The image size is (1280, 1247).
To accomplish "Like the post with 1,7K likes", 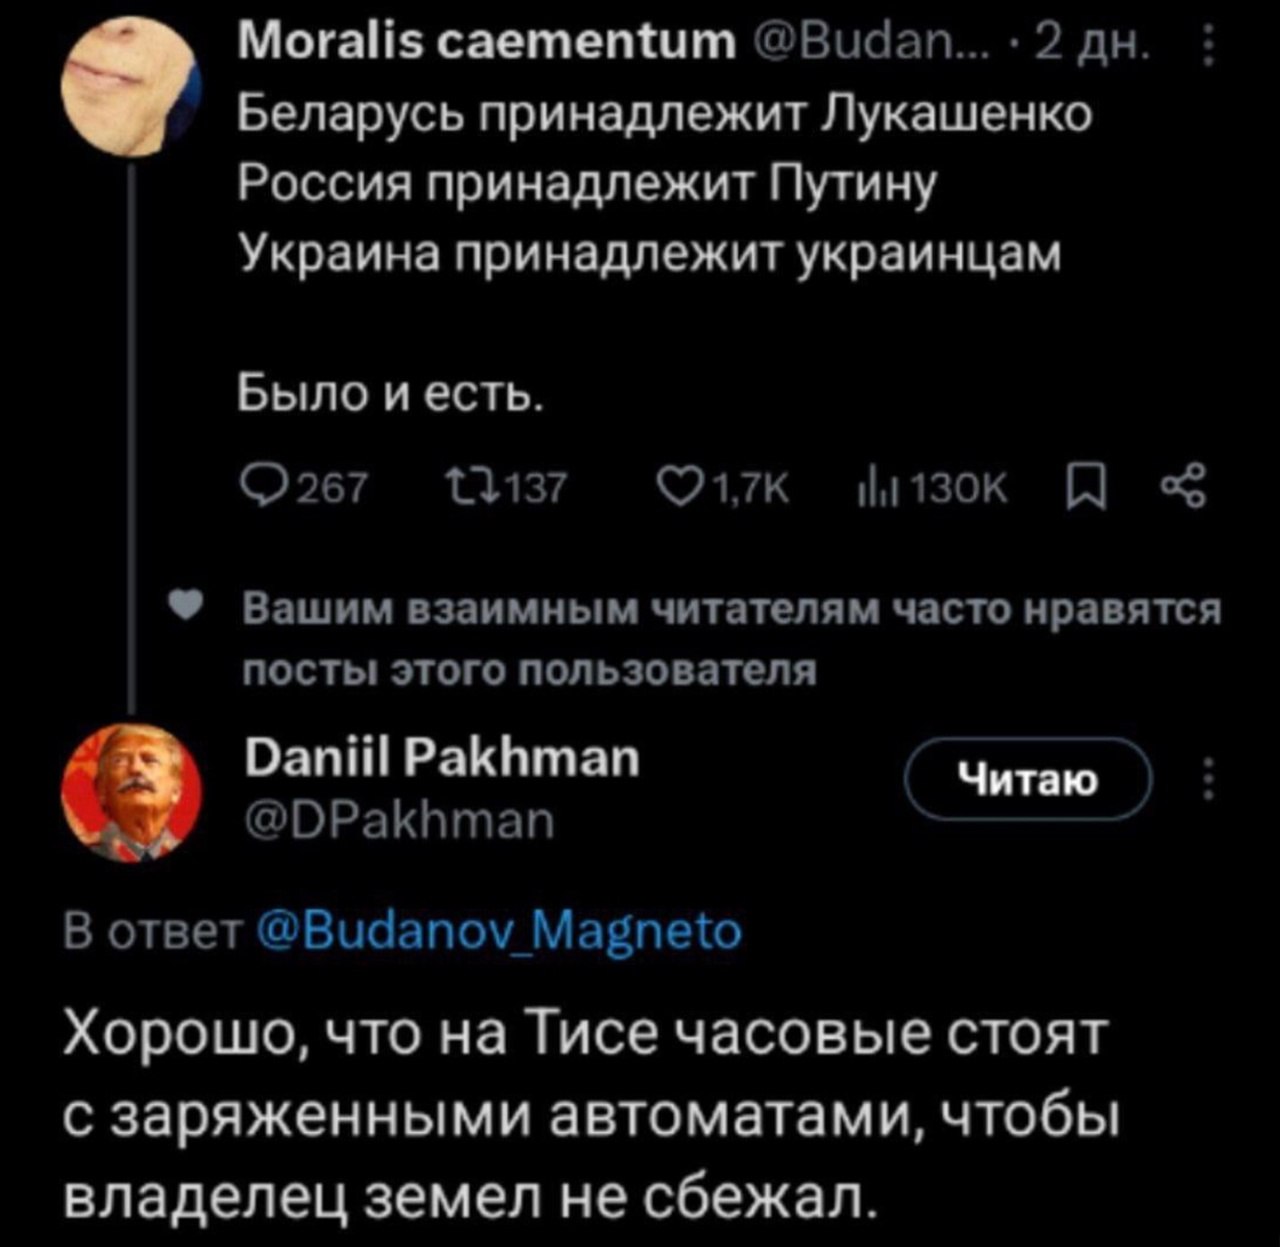I will pos(672,489).
